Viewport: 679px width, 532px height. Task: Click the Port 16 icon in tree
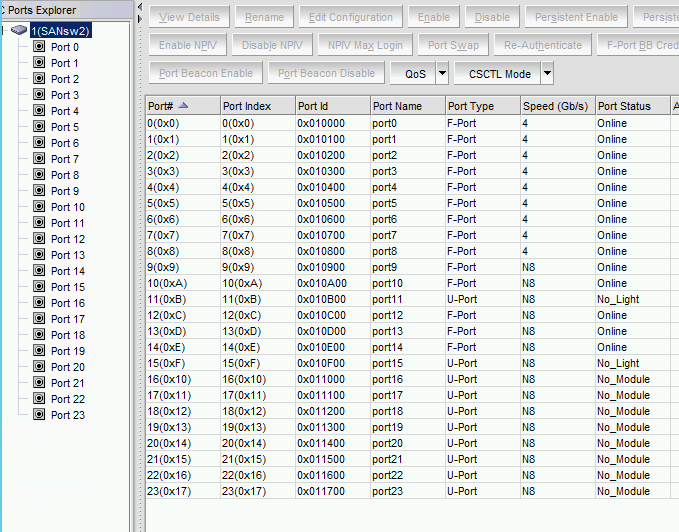pyautogui.click(x=39, y=303)
